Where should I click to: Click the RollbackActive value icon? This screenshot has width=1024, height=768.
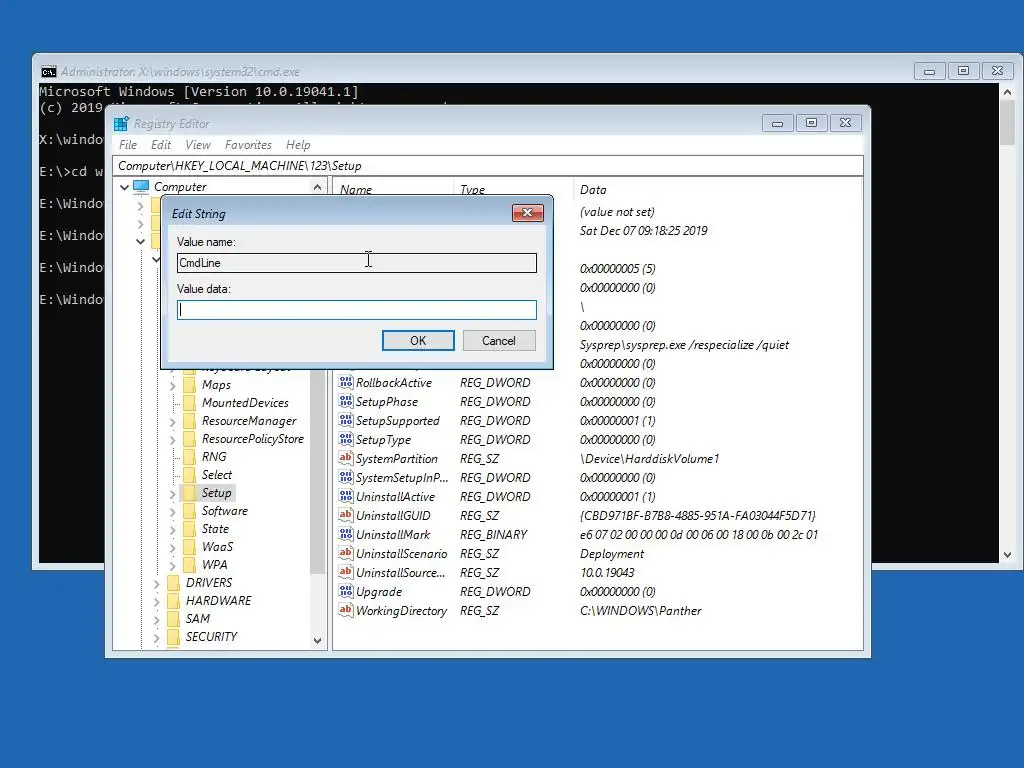345,382
